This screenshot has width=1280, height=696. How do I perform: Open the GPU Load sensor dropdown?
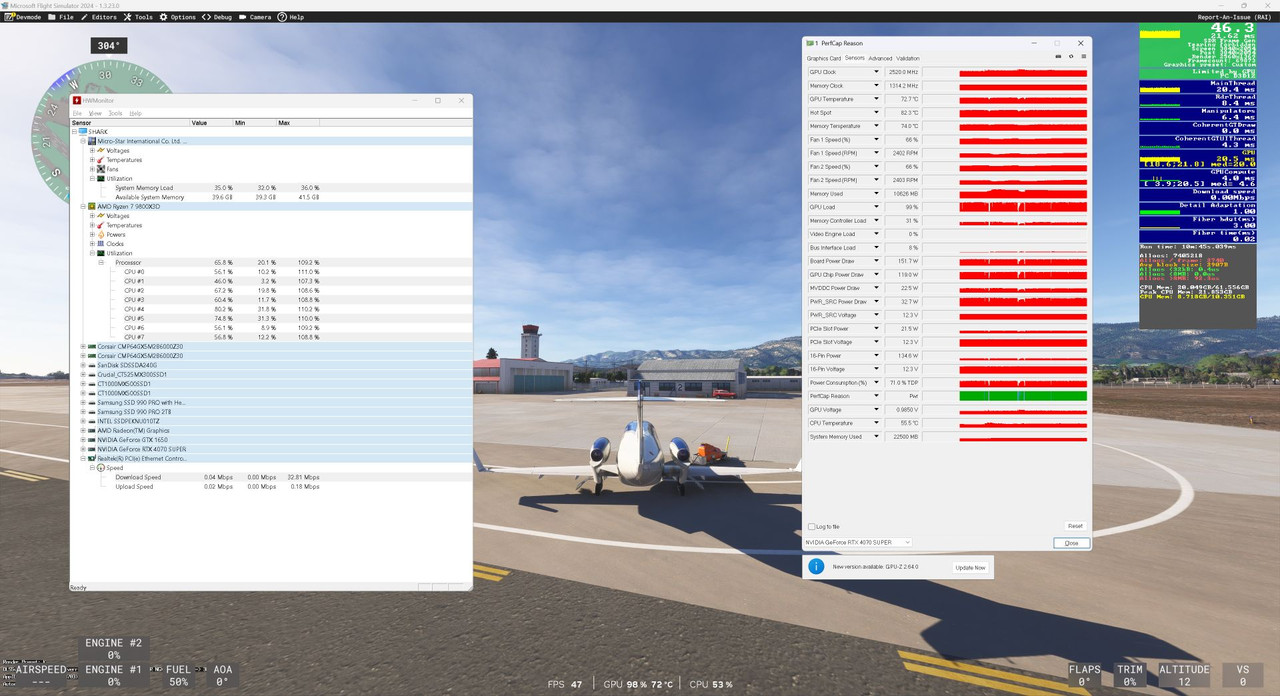coord(877,207)
